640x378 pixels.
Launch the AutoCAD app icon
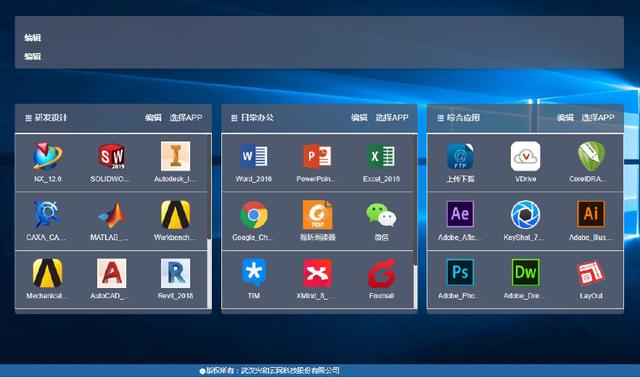click(x=111, y=273)
